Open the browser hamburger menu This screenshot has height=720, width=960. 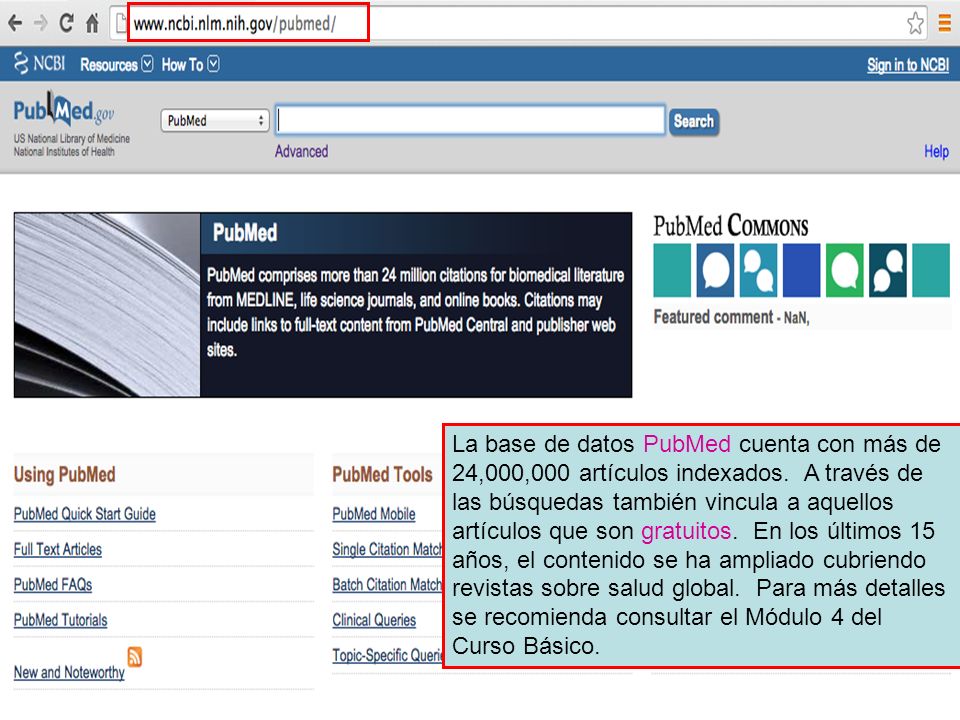[945, 23]
